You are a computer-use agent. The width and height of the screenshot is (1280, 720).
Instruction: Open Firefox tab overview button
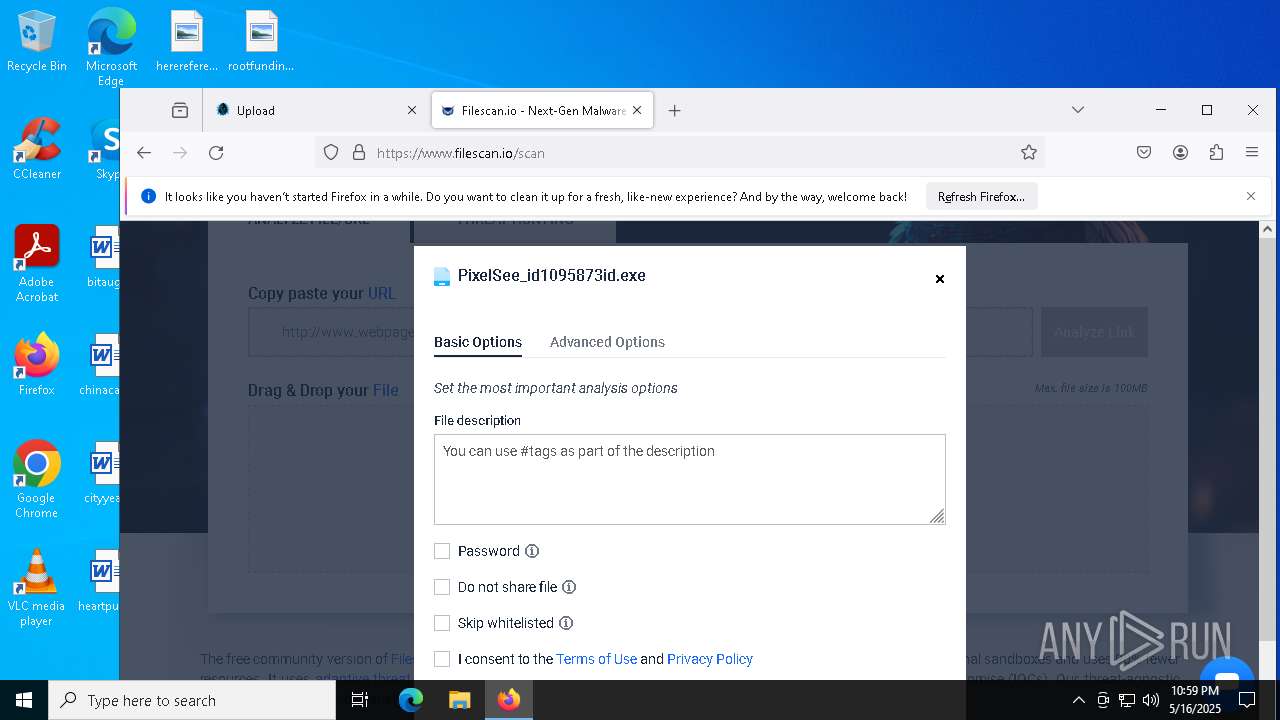point(180,110)
